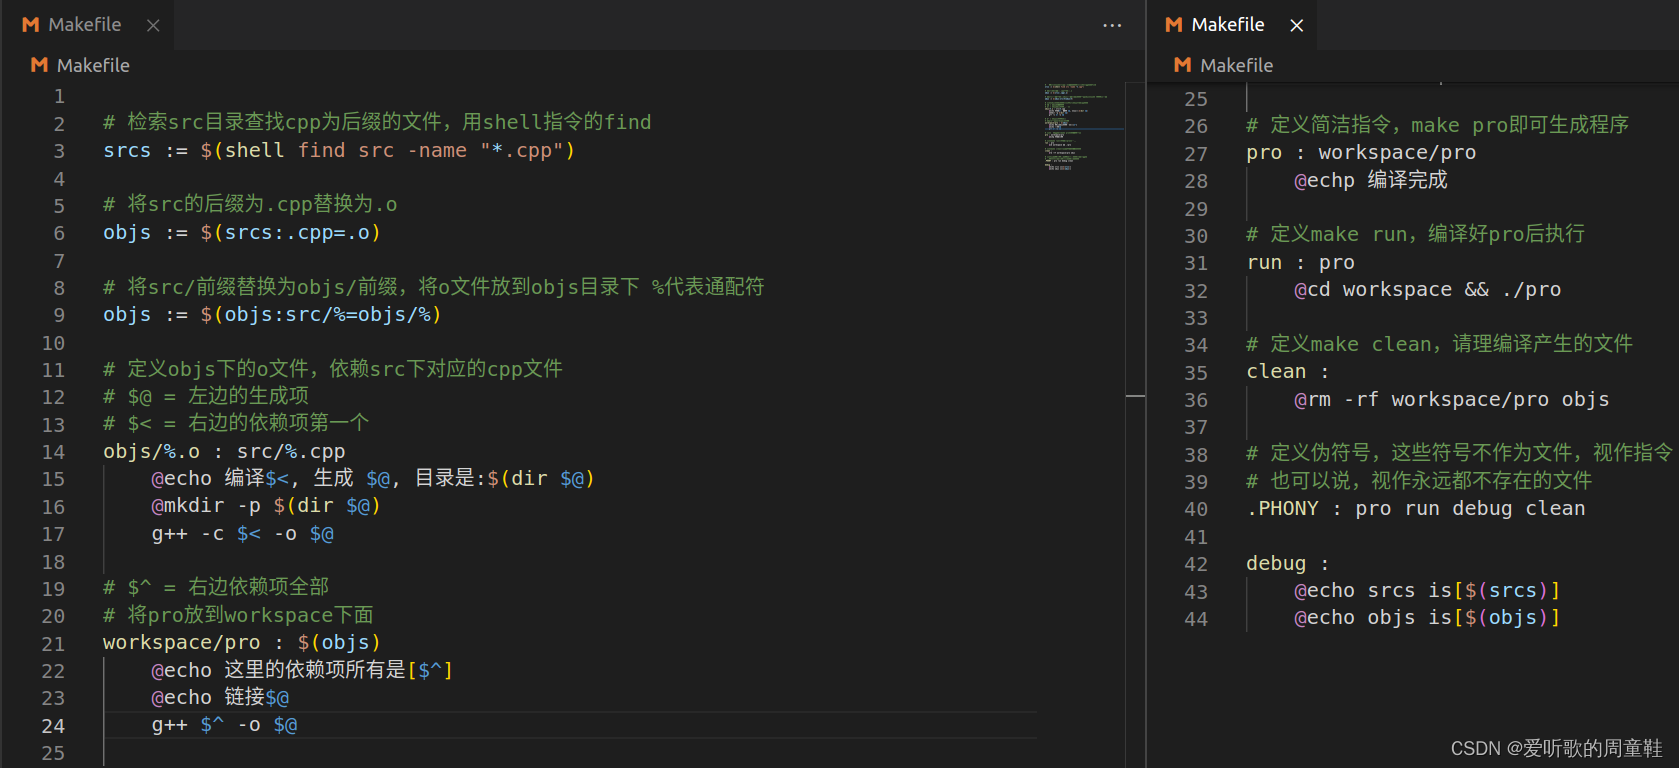The height and width of the screenshot is (768, 1679).
Task: Click the Makefile icon in left breadcrumb
Action: (x=39, y=65)
